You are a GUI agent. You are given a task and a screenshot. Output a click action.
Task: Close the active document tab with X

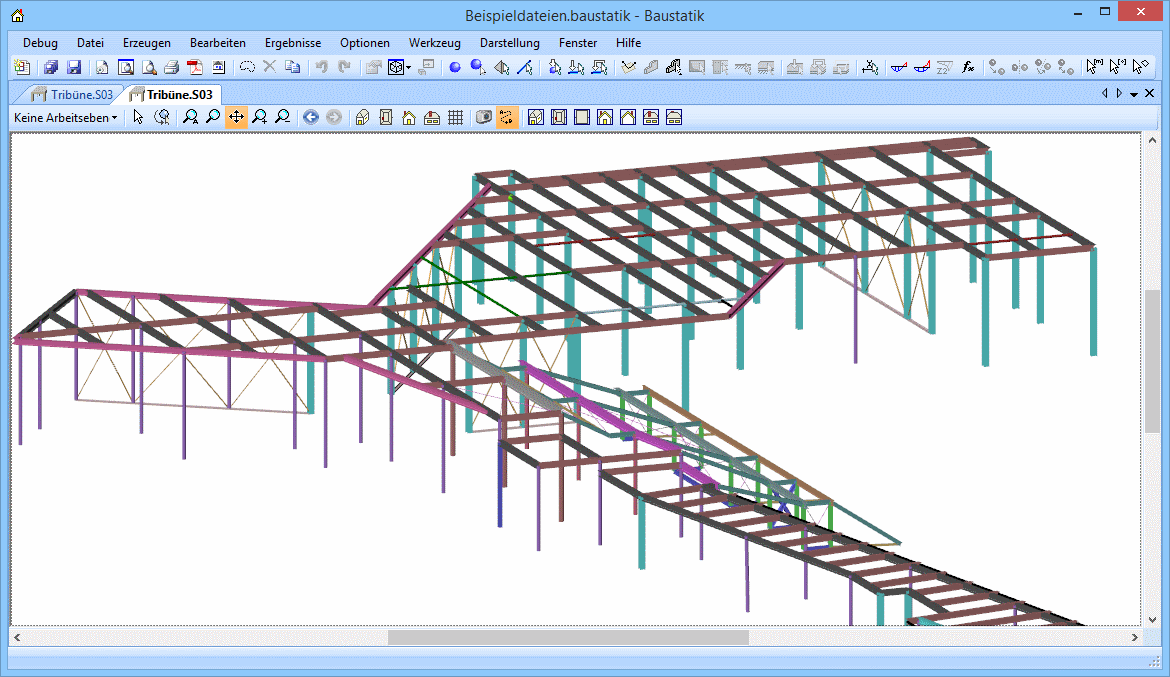click(x=1150, y=94)
